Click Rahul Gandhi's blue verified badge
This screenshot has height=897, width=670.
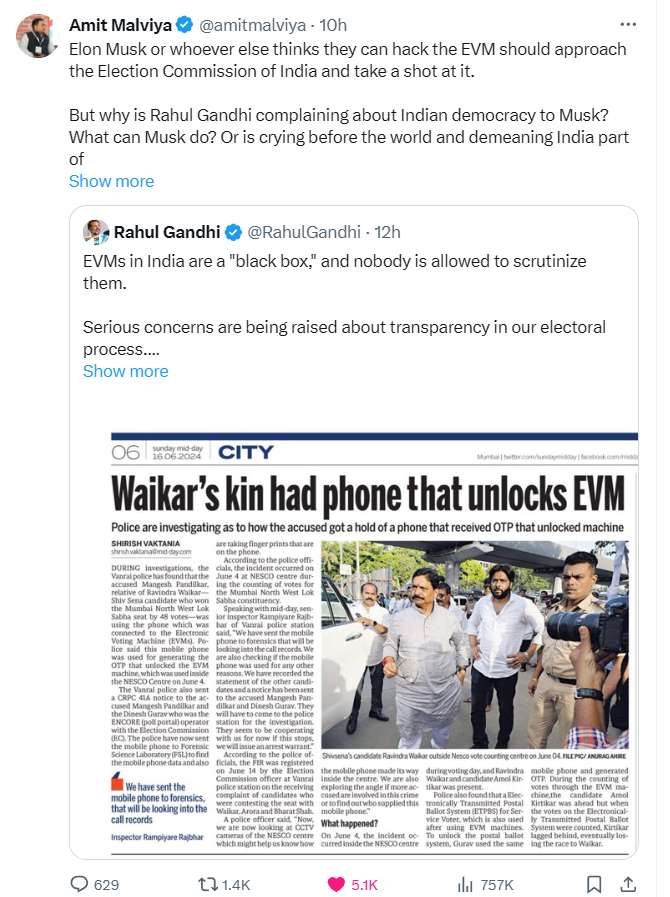[x=233, y=232]
